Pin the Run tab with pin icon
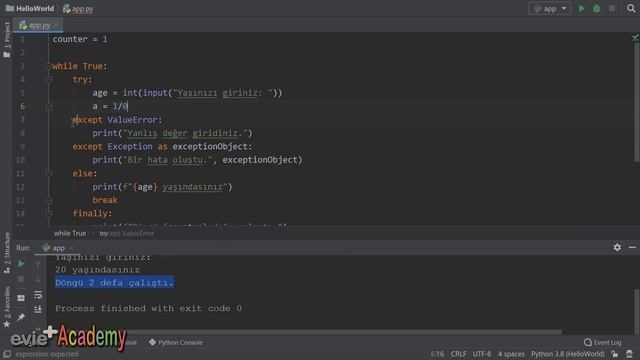640x360 pixels. (x=21, y=317)
